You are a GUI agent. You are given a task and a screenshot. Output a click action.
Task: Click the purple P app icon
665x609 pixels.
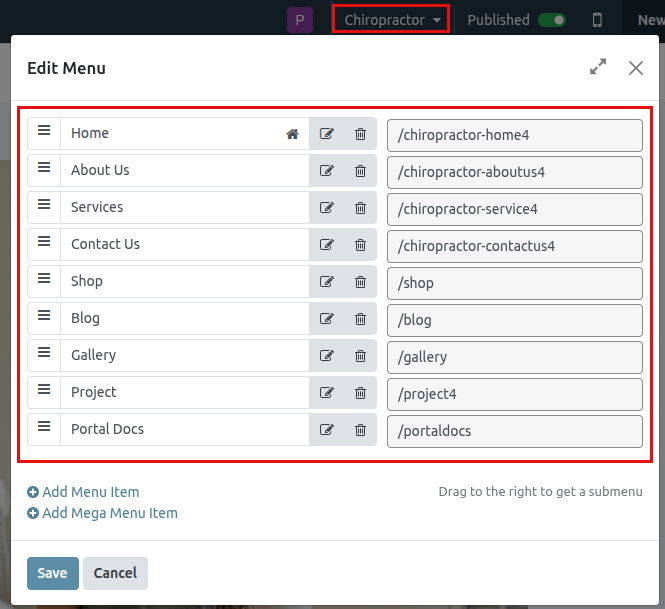pos(300,20)
